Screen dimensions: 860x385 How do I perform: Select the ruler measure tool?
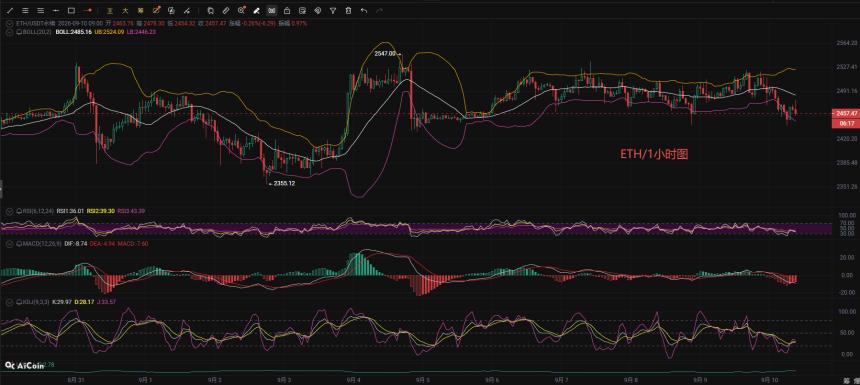[225, 10]
